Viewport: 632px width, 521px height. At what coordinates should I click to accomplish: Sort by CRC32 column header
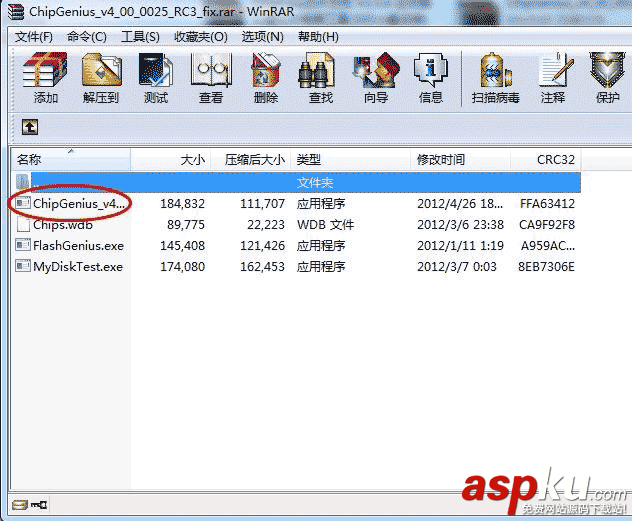[x=546, y=160]
